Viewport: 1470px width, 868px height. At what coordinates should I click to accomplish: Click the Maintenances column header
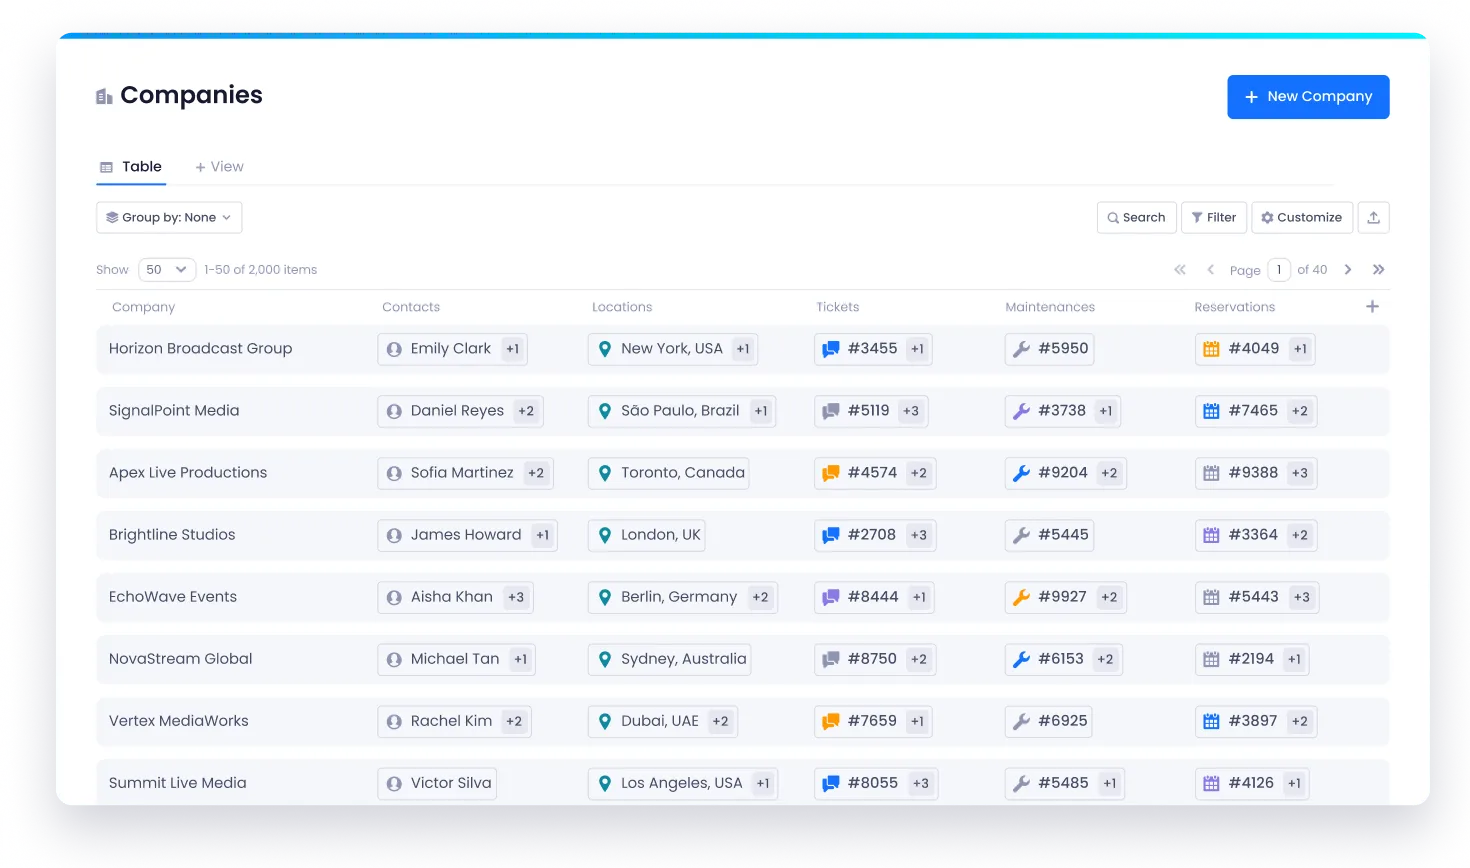click(1050, 307)
